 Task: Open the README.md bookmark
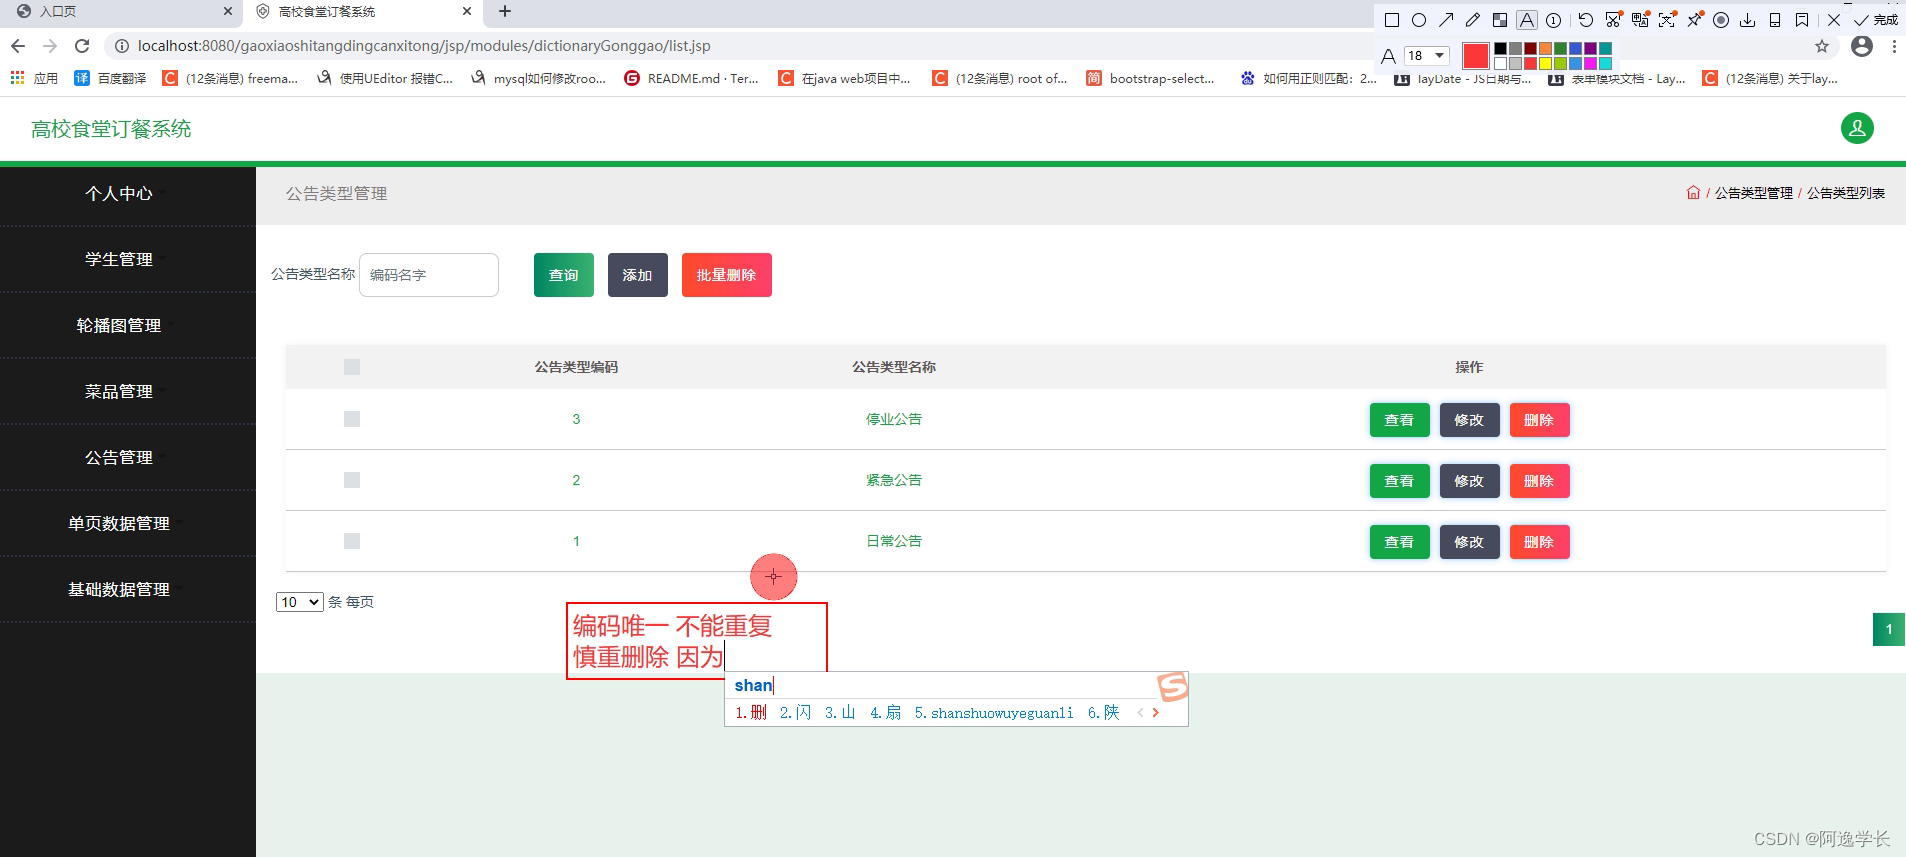[x=691, y=78]
